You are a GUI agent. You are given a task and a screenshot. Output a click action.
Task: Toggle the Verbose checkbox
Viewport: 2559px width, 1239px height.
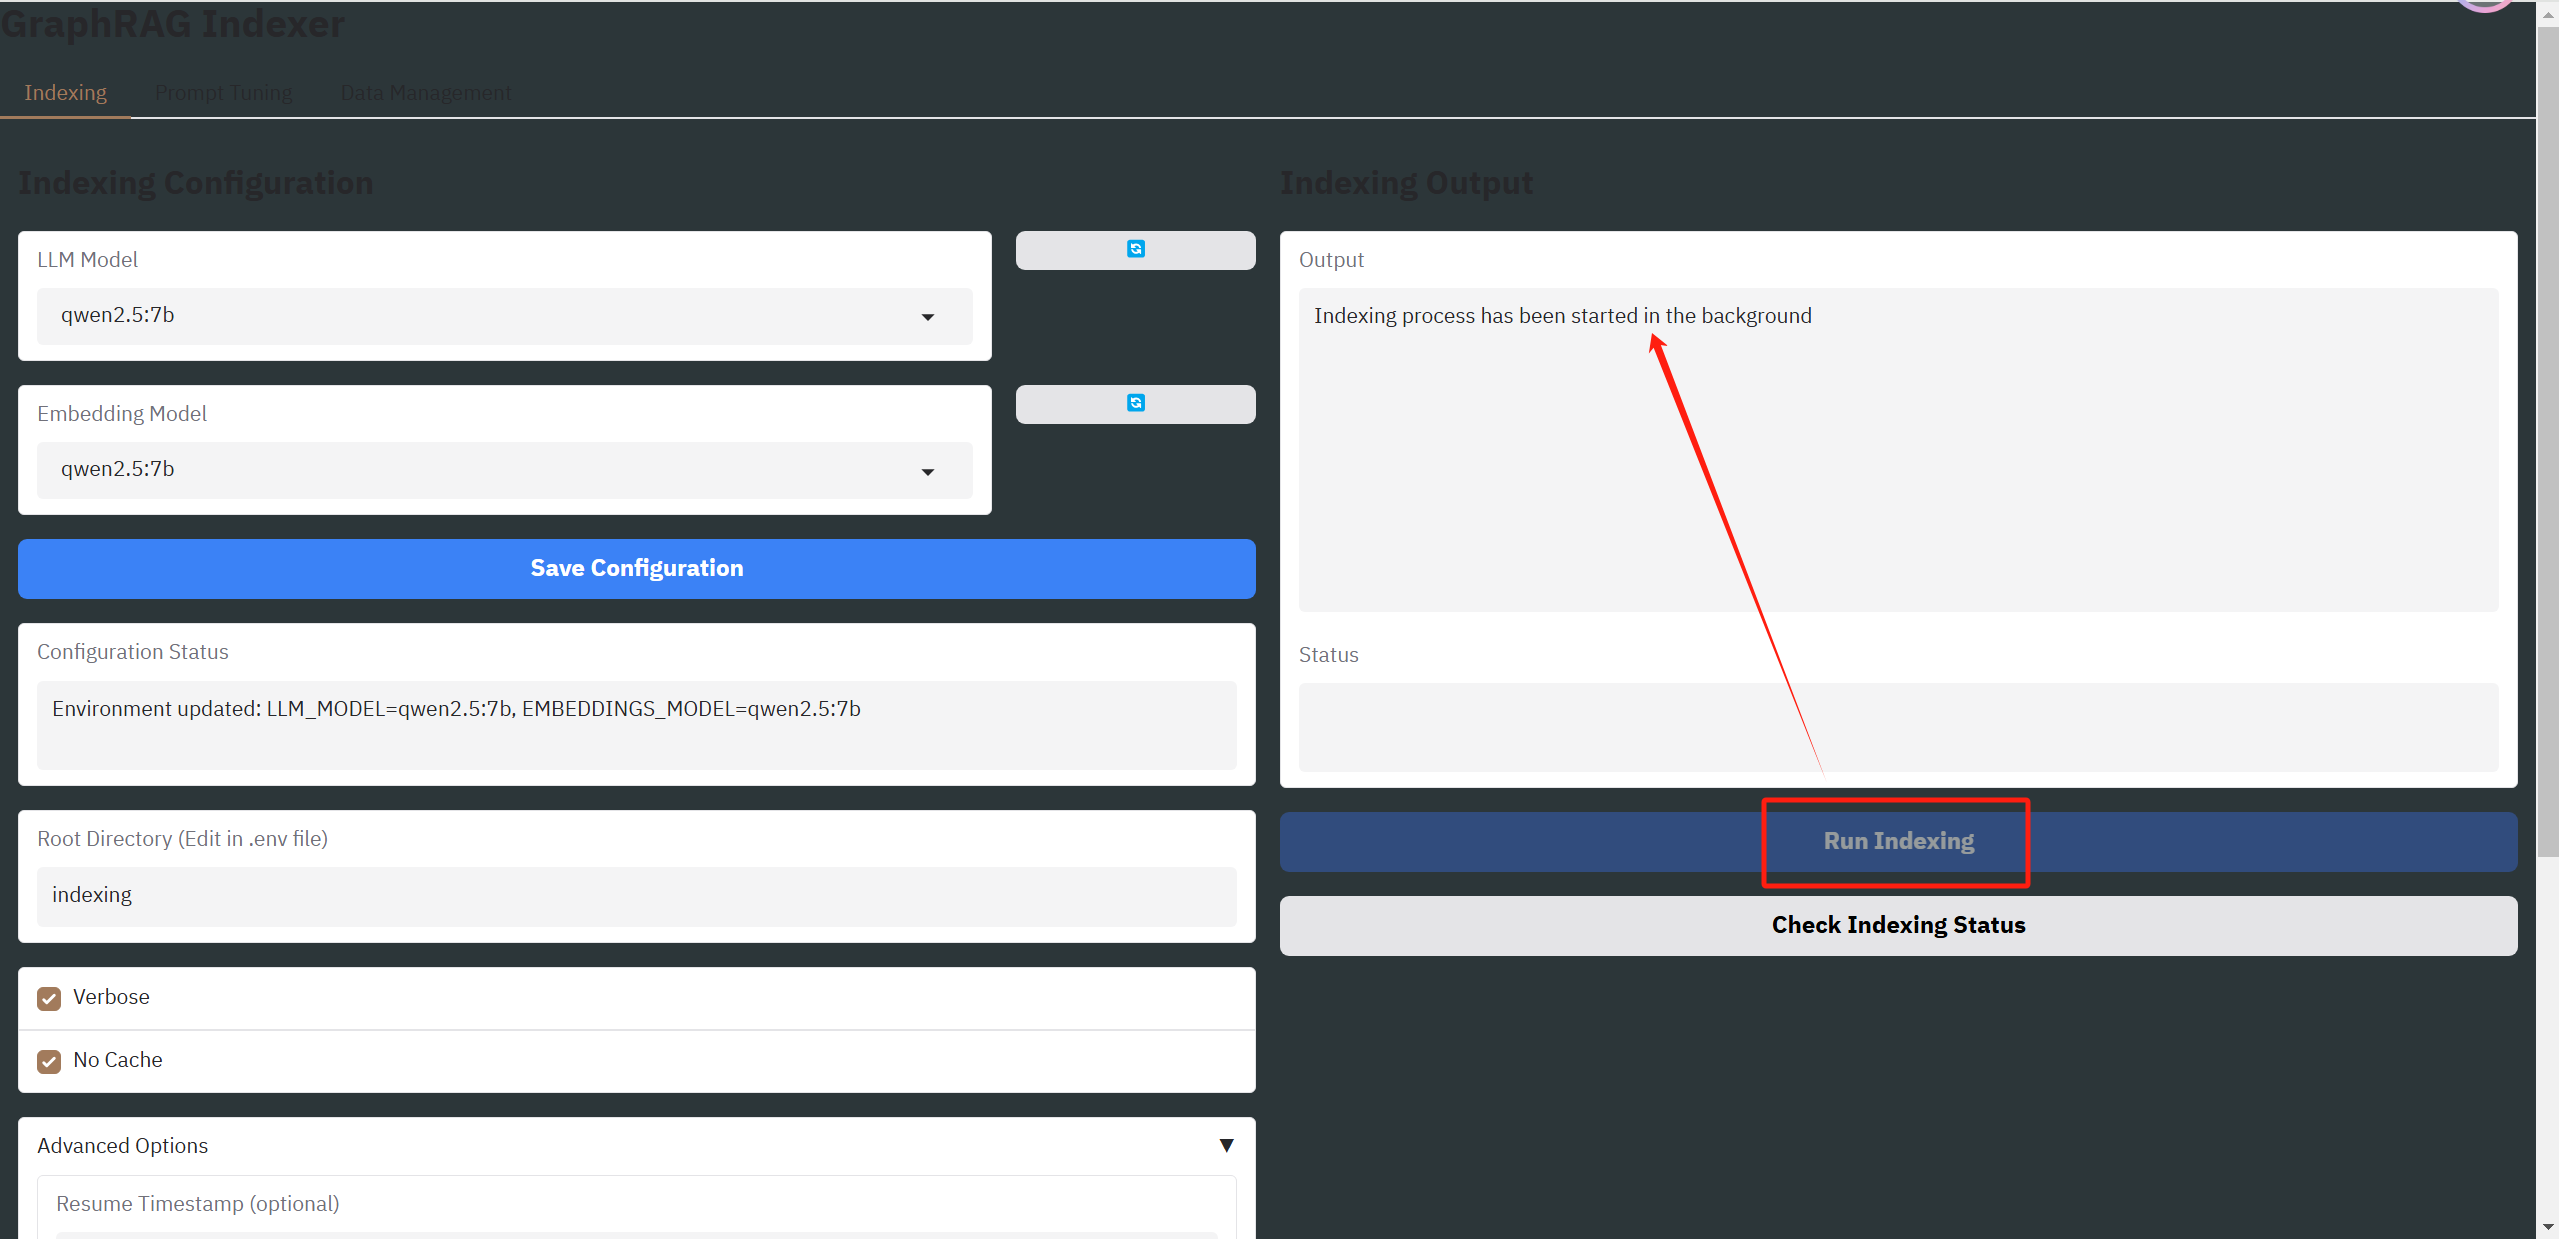tap(49, 998)
